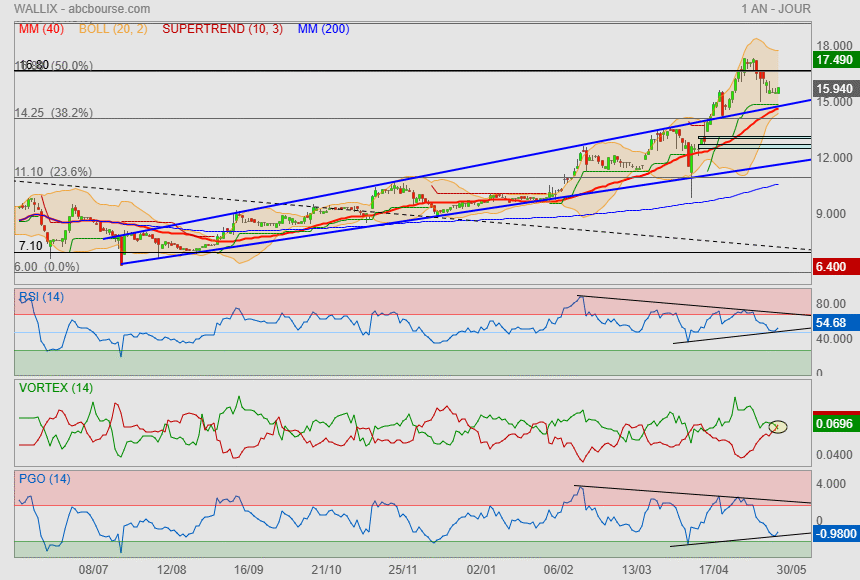
Task: Click the 12.000 price axis label
Action: 834,157
